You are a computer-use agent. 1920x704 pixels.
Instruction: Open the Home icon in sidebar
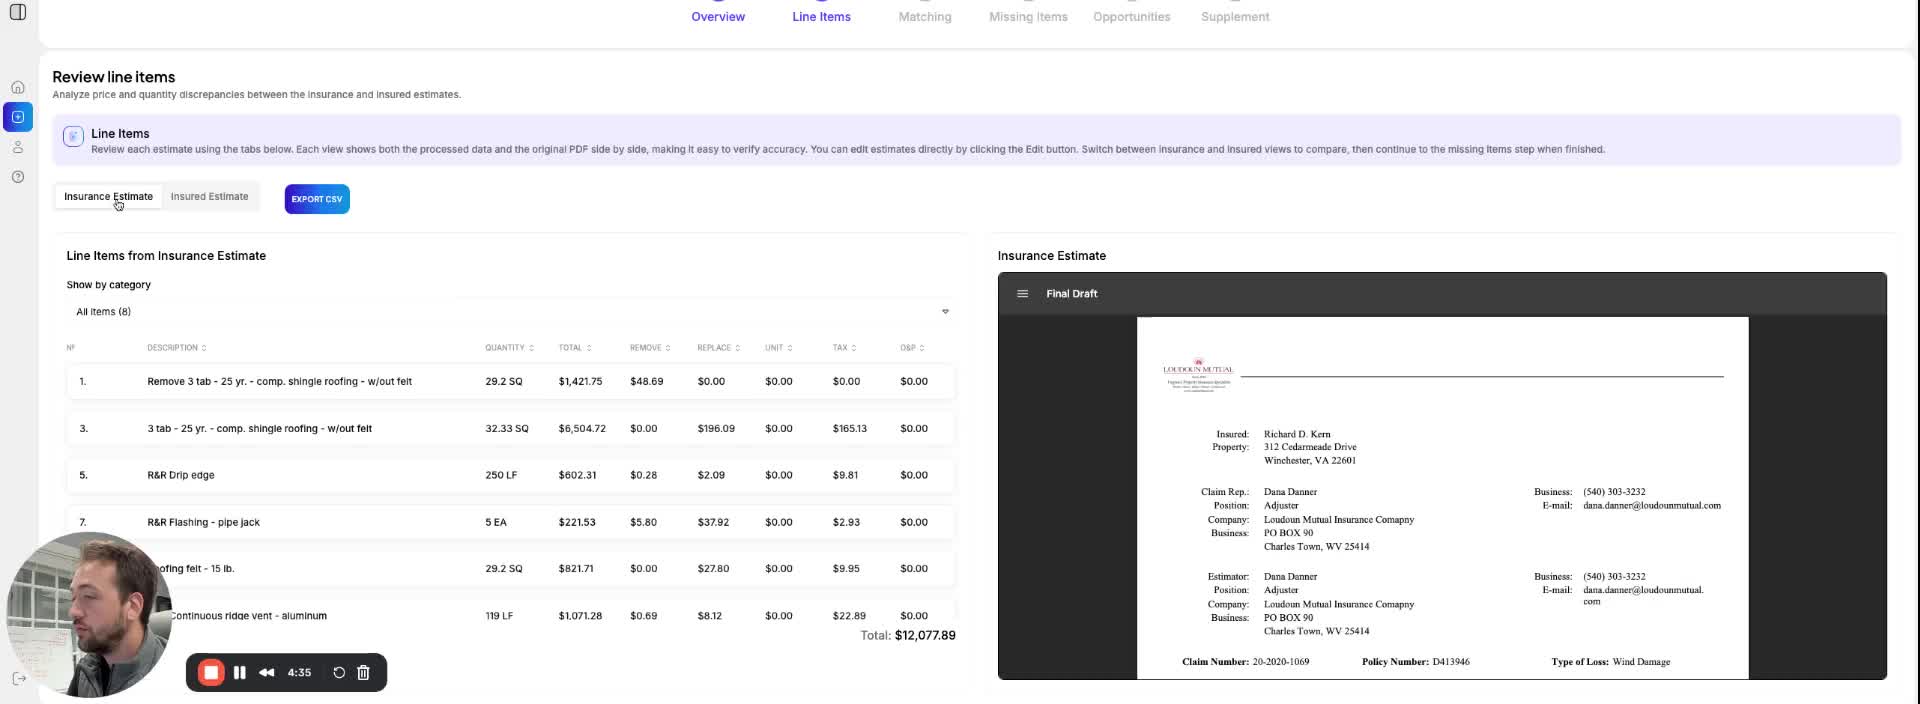point(18,87)
